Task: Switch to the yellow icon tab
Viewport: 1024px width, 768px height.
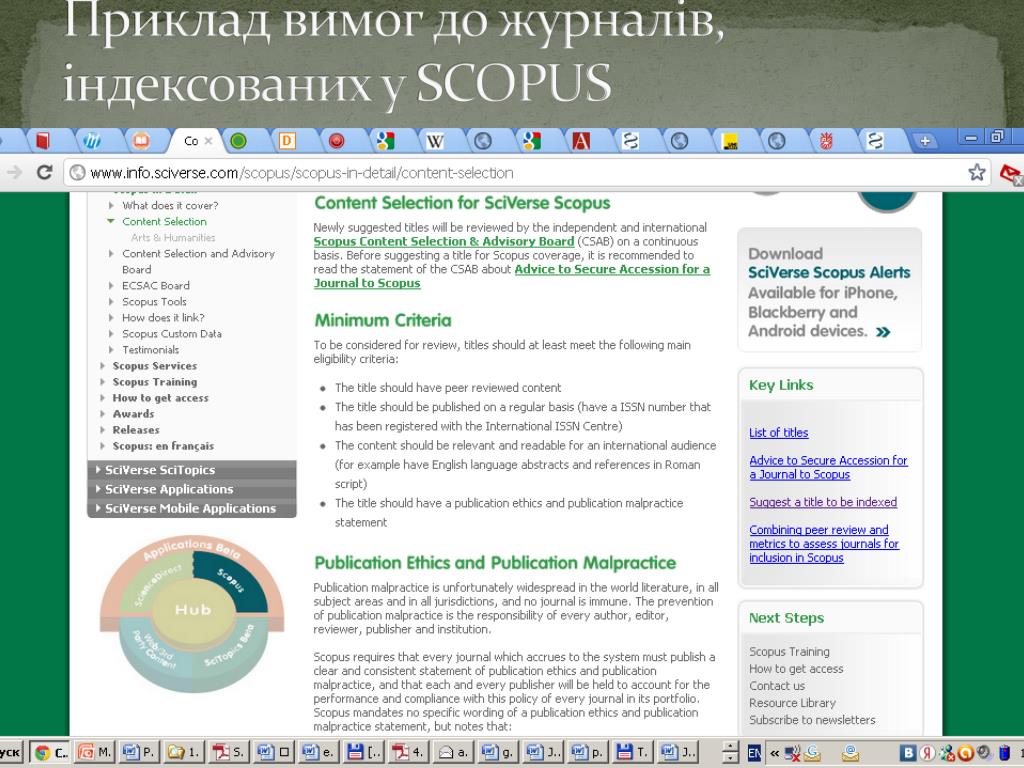Action: tap(729, 140)
